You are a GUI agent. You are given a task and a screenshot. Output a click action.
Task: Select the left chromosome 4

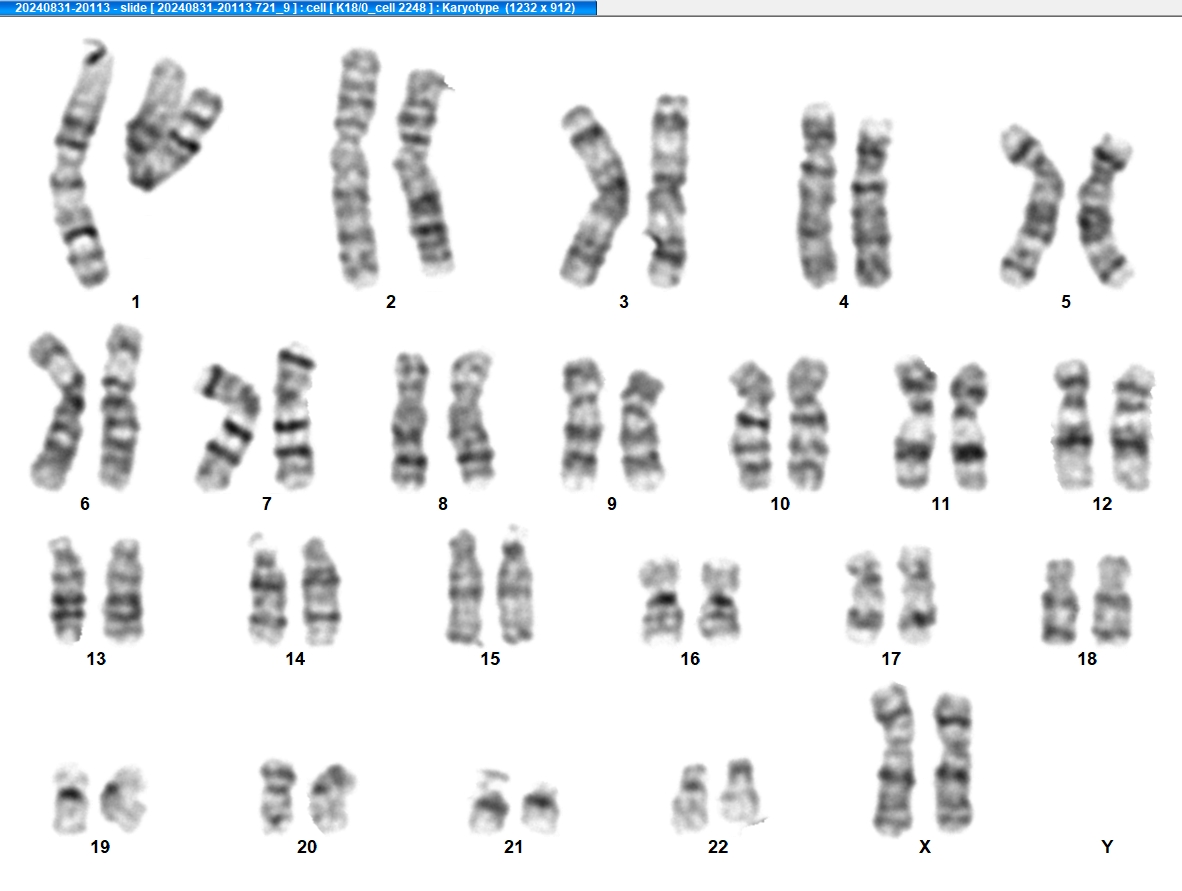click(x=818, y=195)
